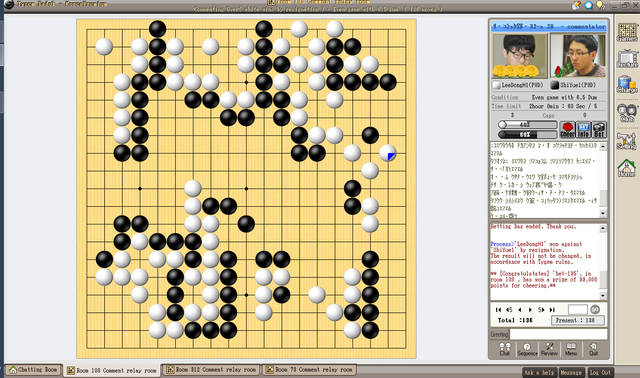Open the Review button
The width and height of the screenshot is (640, 378).
[x=549, y=349]
